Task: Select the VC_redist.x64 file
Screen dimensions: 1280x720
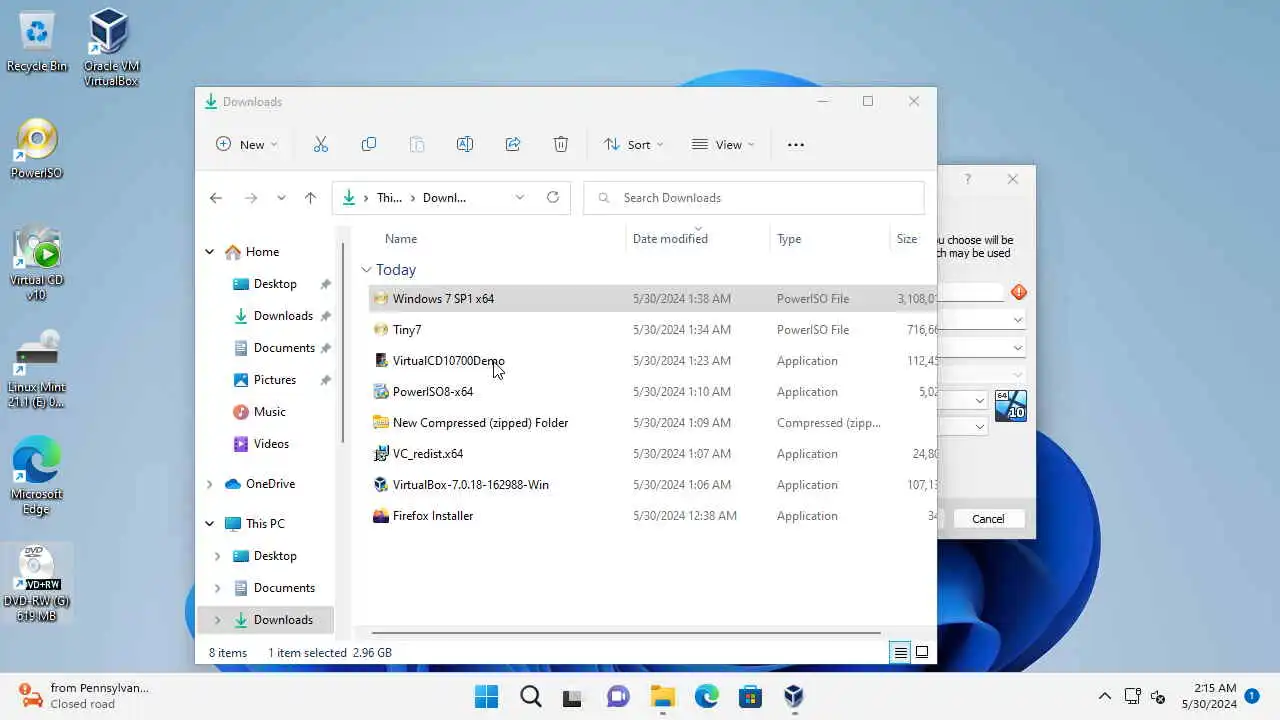Action: 652,454
